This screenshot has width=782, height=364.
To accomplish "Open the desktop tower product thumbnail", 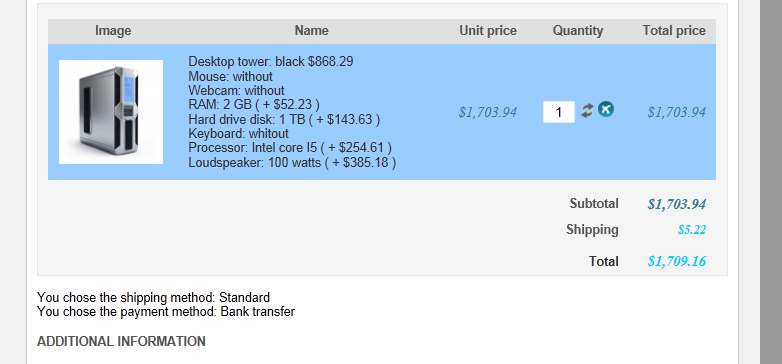I will pos(111,112).
